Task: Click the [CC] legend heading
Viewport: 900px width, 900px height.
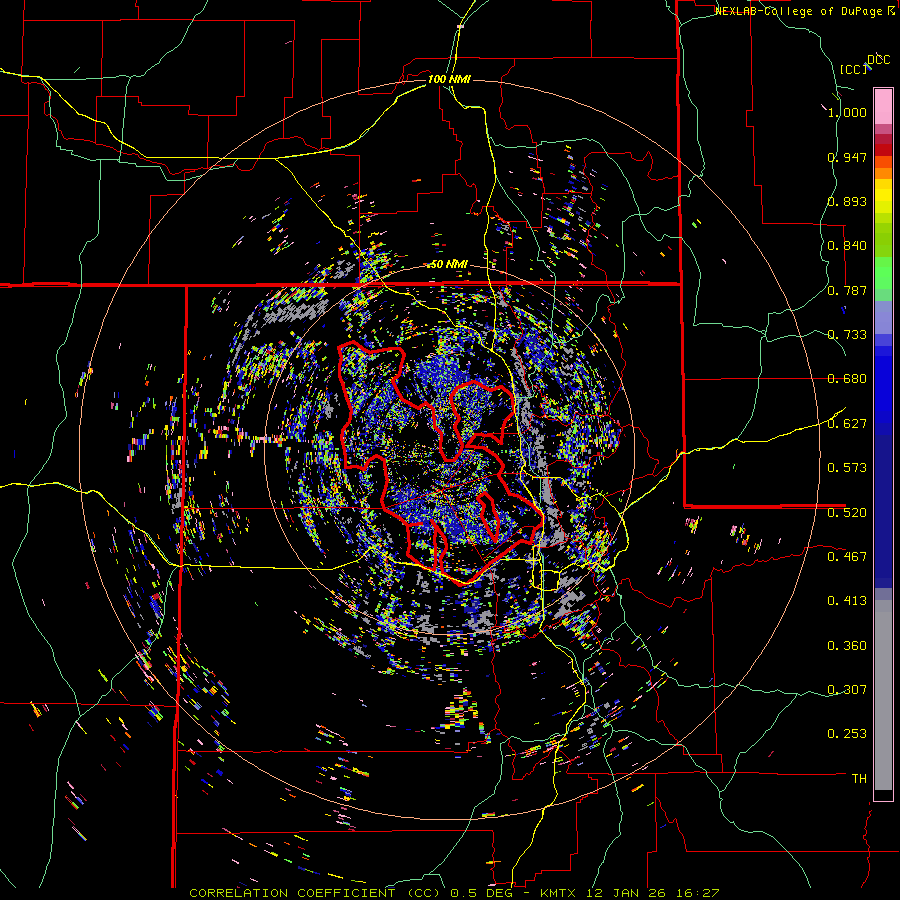Action: [854, 69]
